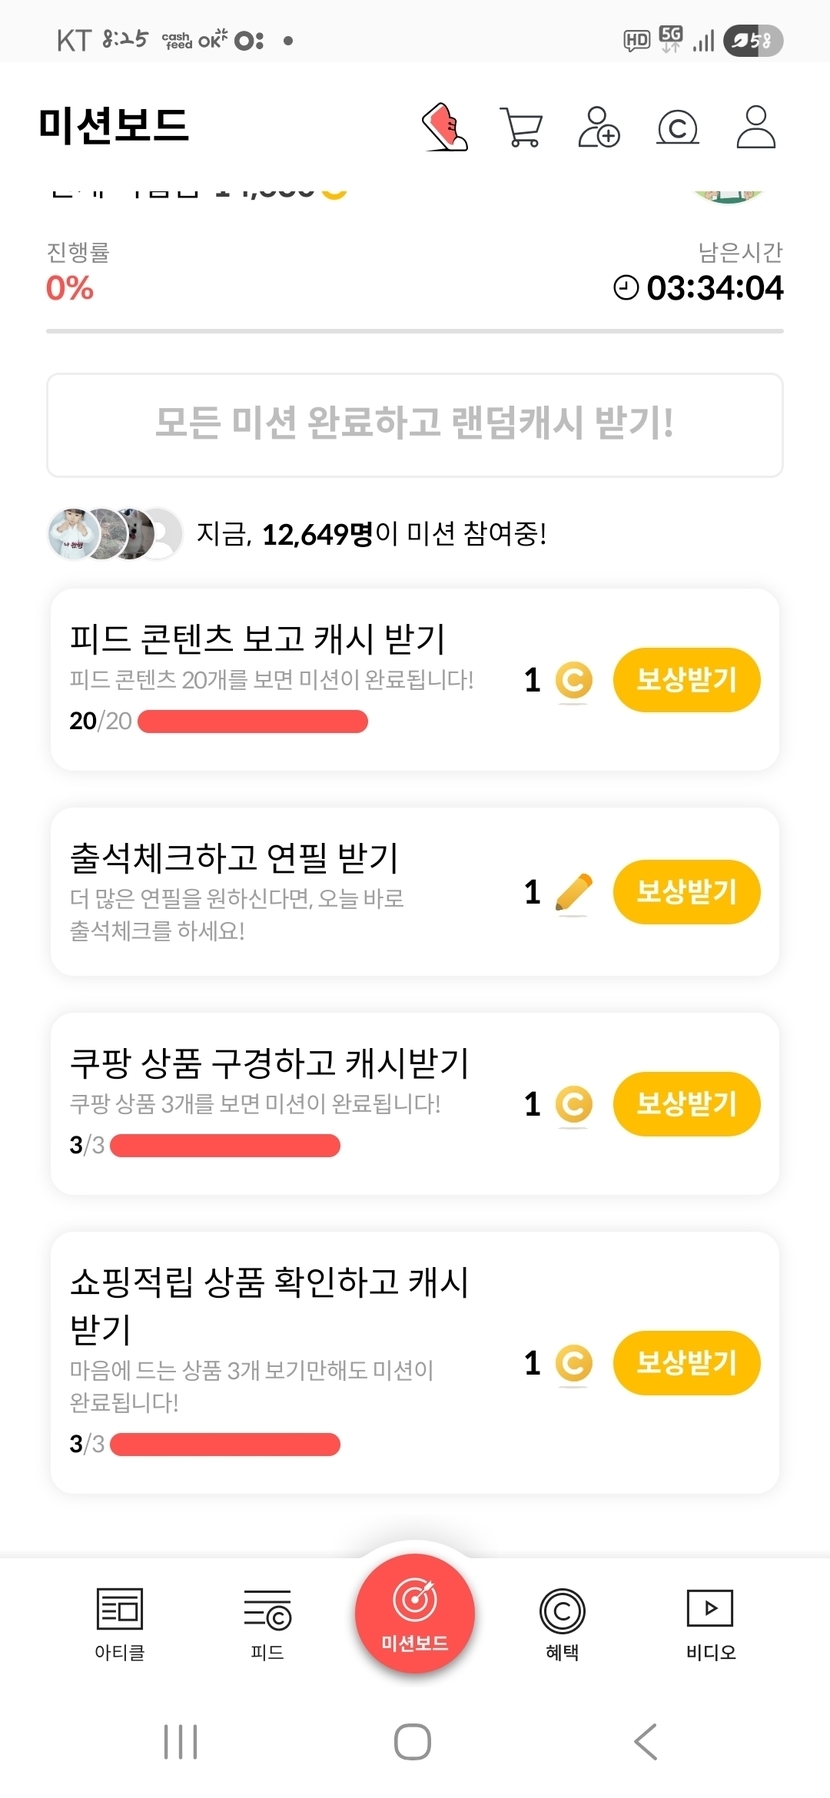830x1798 pixels.
Task: Claim reward for shopping savings mission
Action: pos(686,1363)
